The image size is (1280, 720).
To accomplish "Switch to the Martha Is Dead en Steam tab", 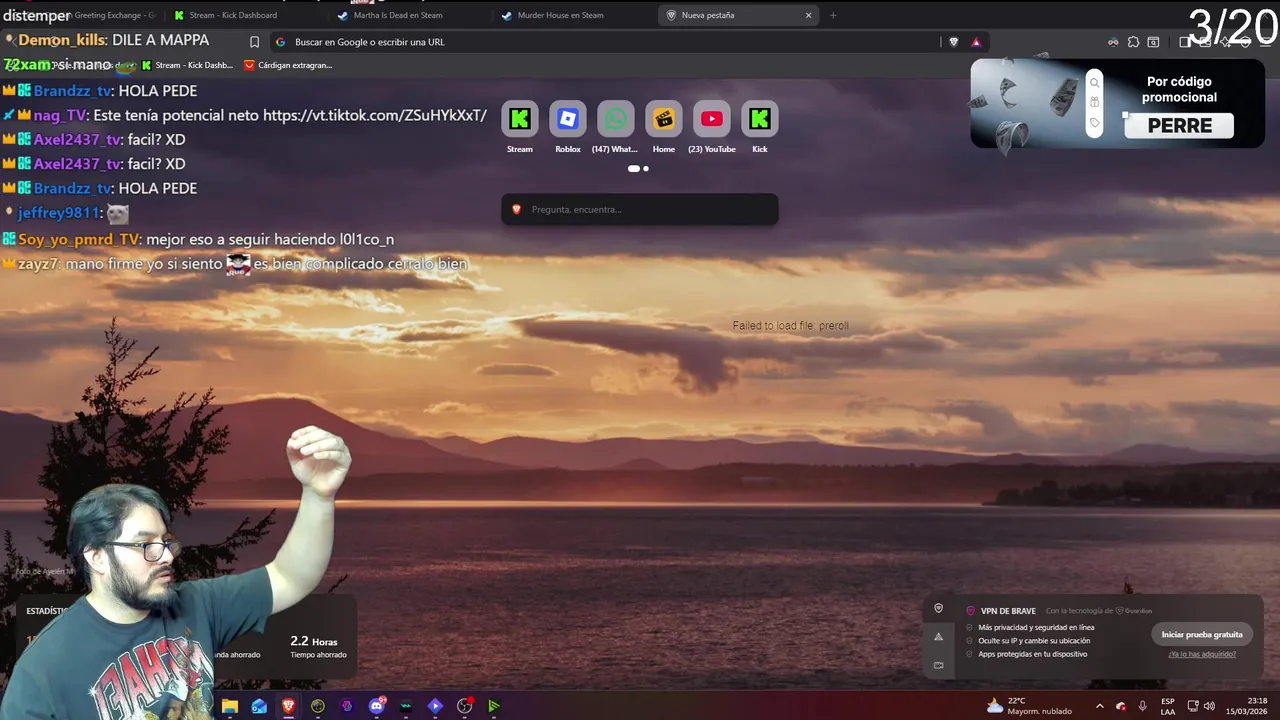I will (408, 15).
